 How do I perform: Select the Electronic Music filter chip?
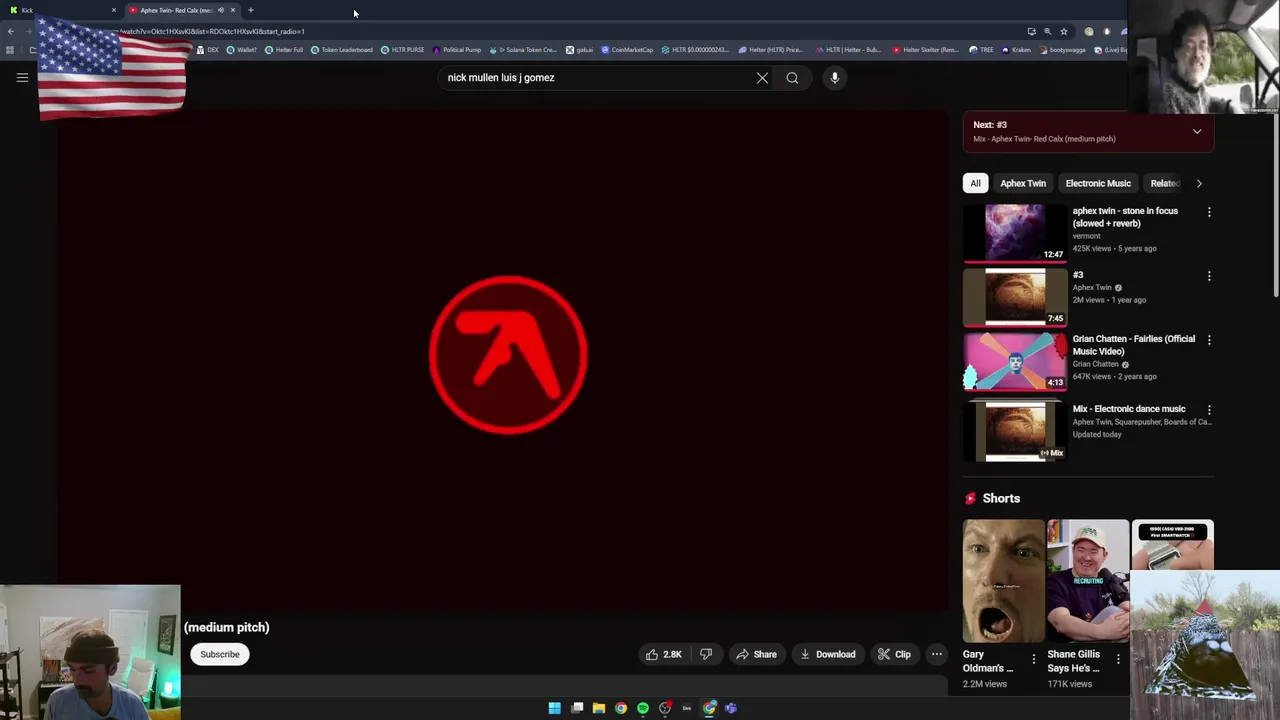[x=1098, y=183]
